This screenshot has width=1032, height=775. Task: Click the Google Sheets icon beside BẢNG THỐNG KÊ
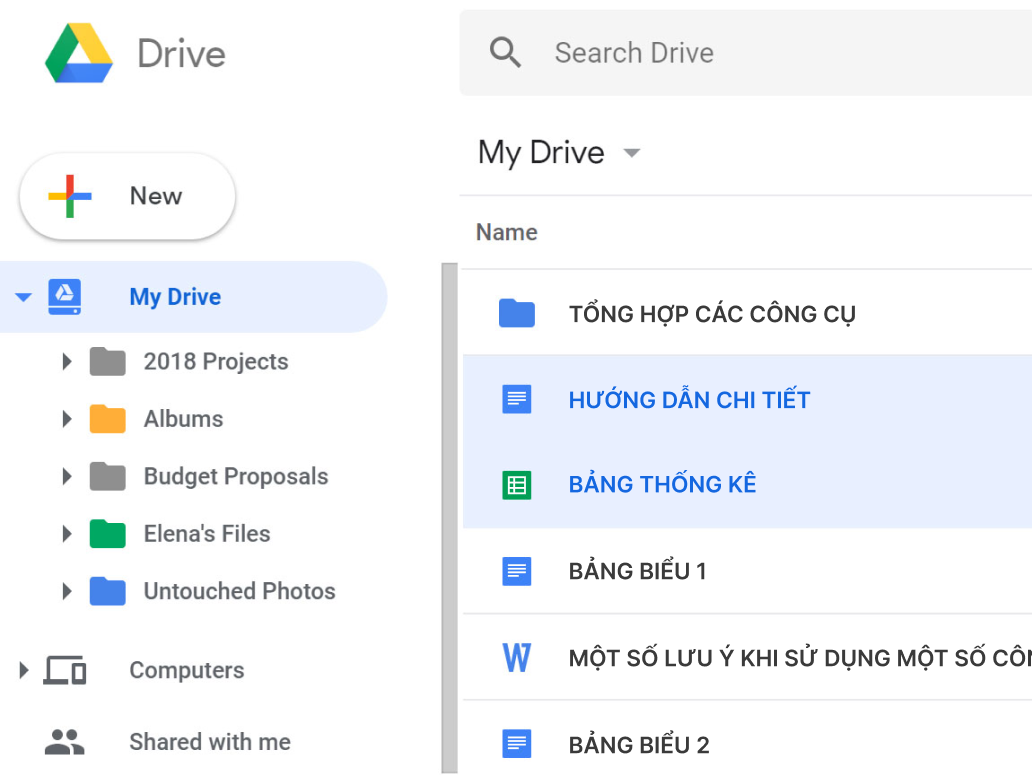click(516, 485)
